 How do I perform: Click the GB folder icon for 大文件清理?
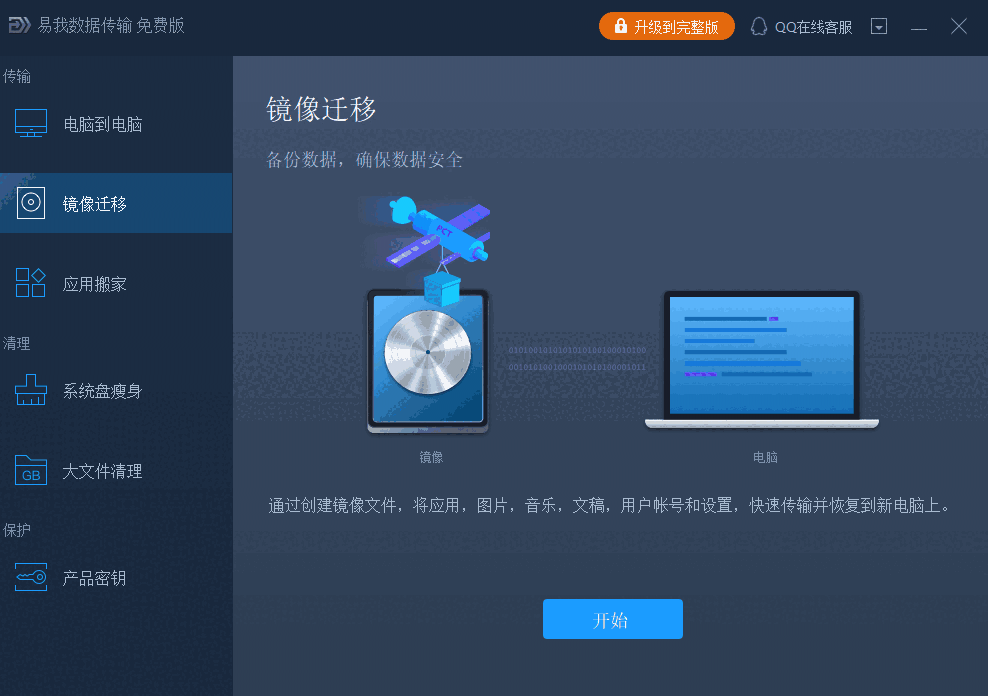[x=30, y=470]
